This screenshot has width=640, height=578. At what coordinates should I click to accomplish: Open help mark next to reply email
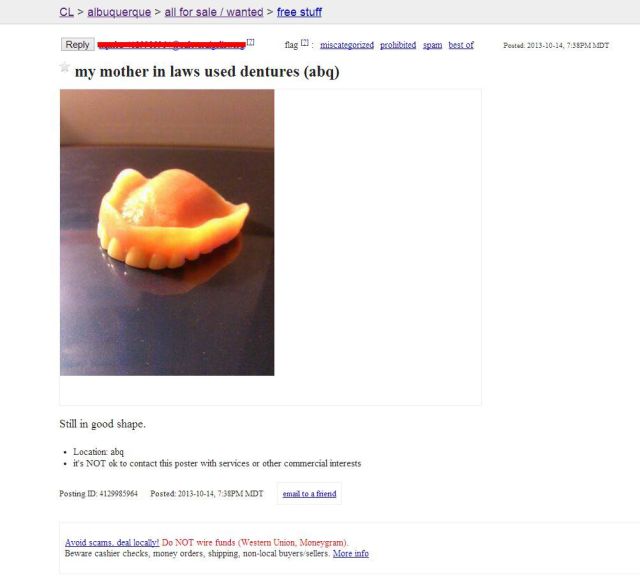click(x=251, y=42)
